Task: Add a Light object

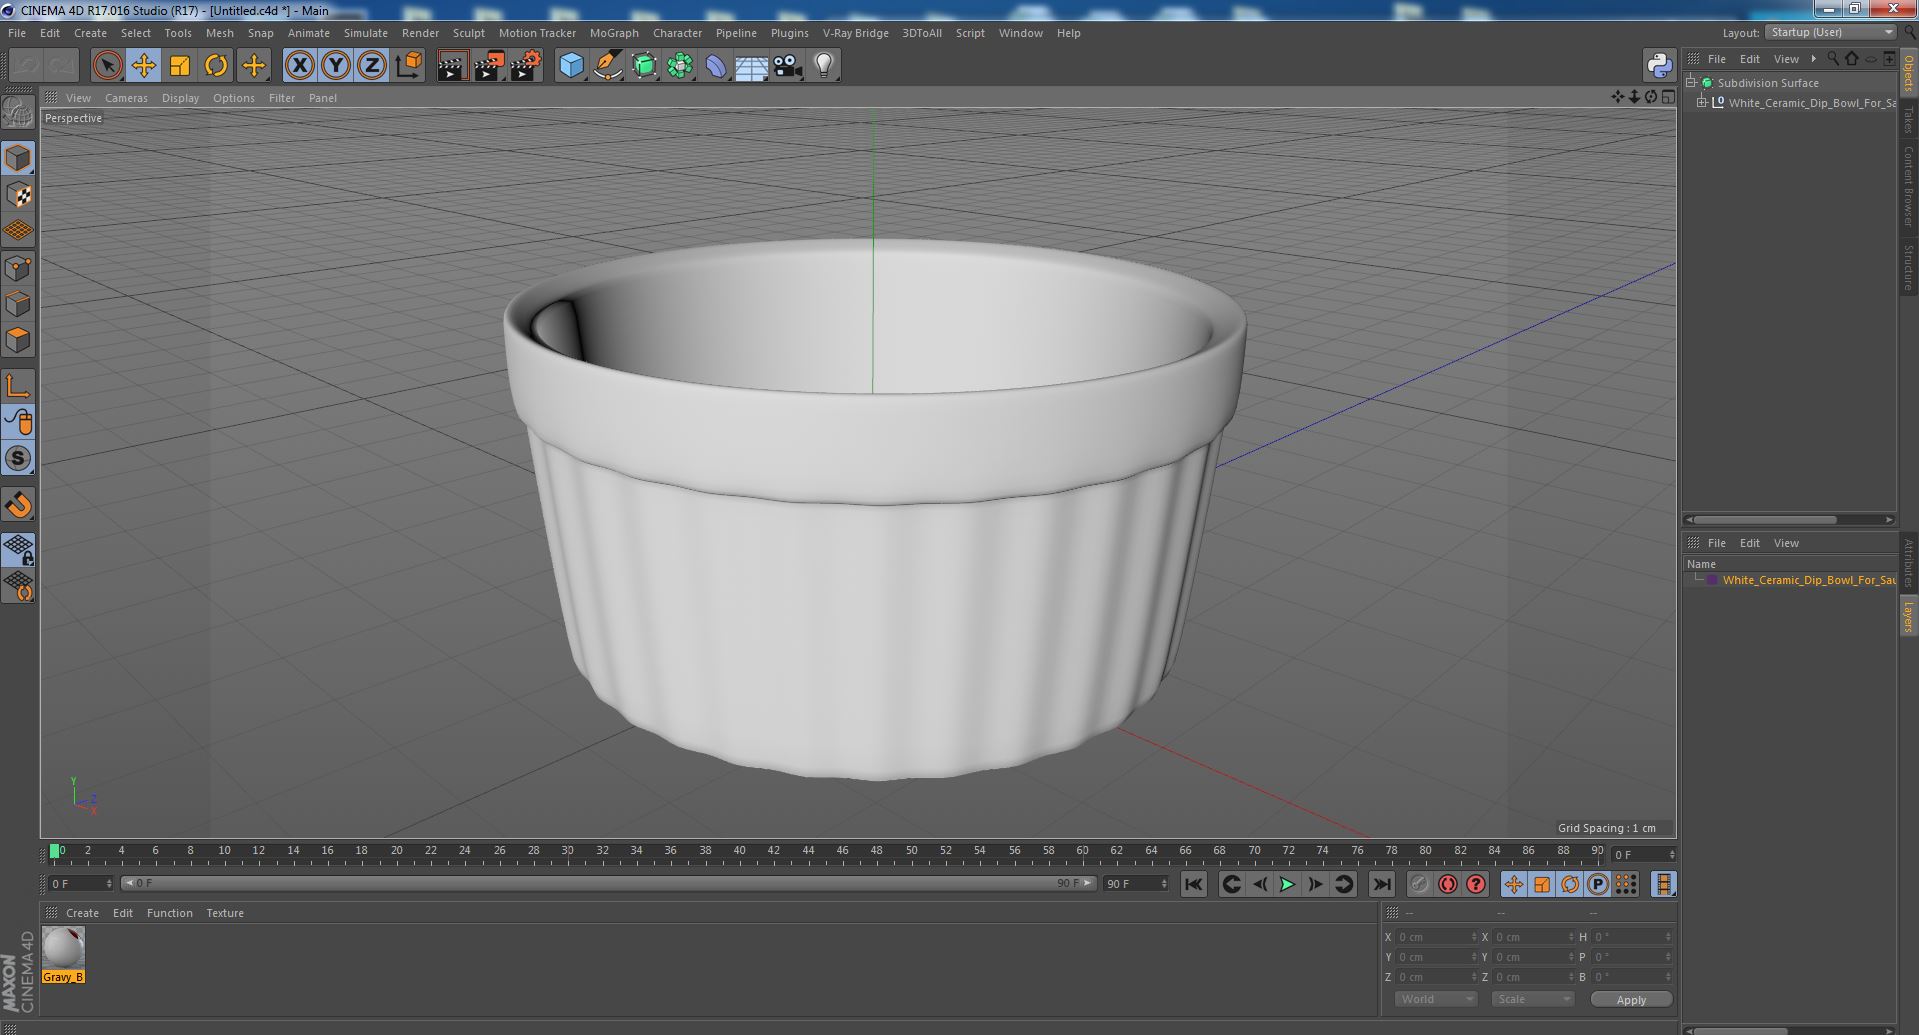Action: [824, 66]
